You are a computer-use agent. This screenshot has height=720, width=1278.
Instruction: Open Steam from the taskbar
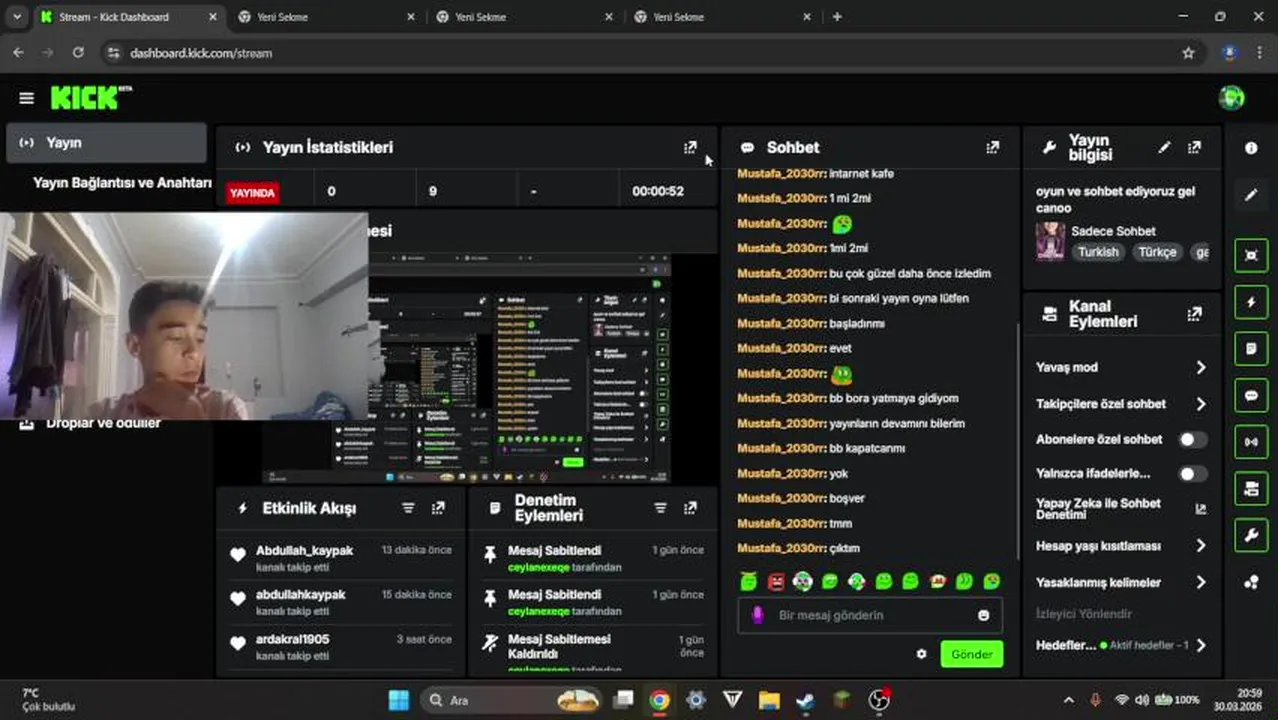click(x=805, y=700)
